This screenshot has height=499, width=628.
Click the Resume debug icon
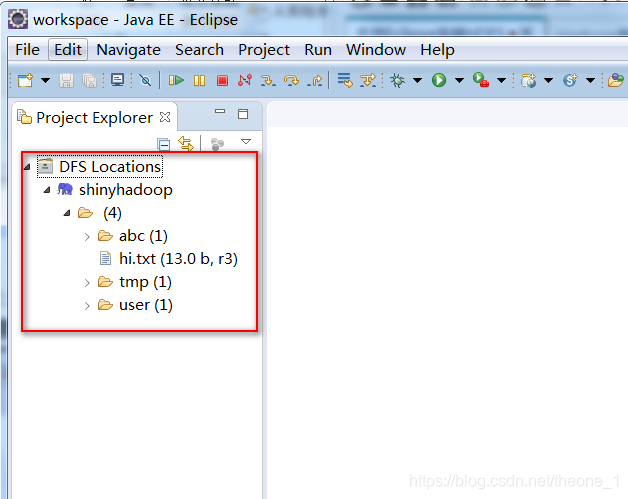tap(176, 80)
